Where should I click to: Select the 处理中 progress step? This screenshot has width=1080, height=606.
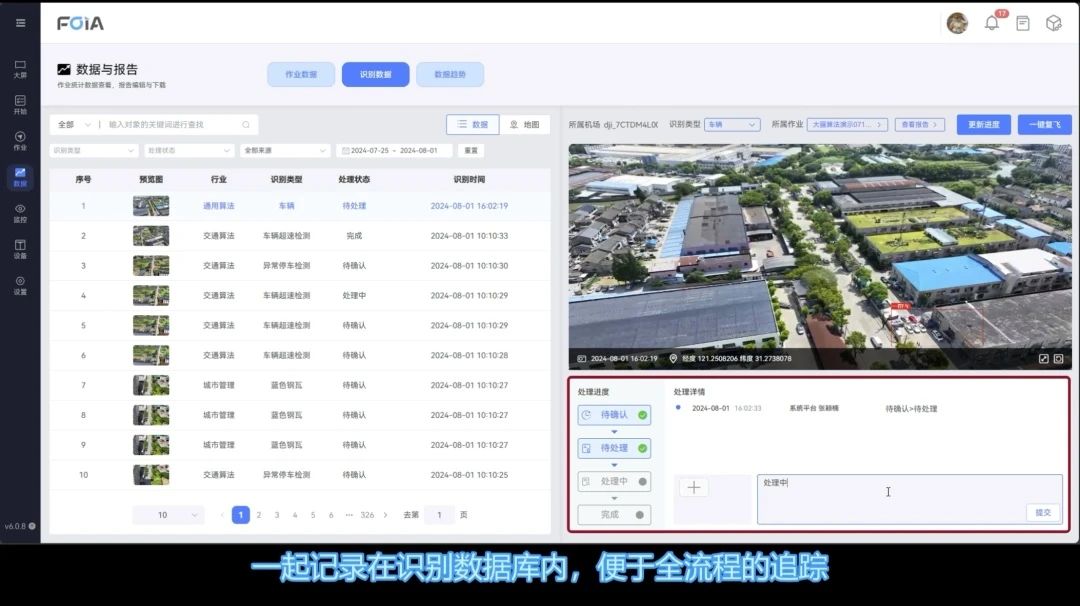coord(614,482)
